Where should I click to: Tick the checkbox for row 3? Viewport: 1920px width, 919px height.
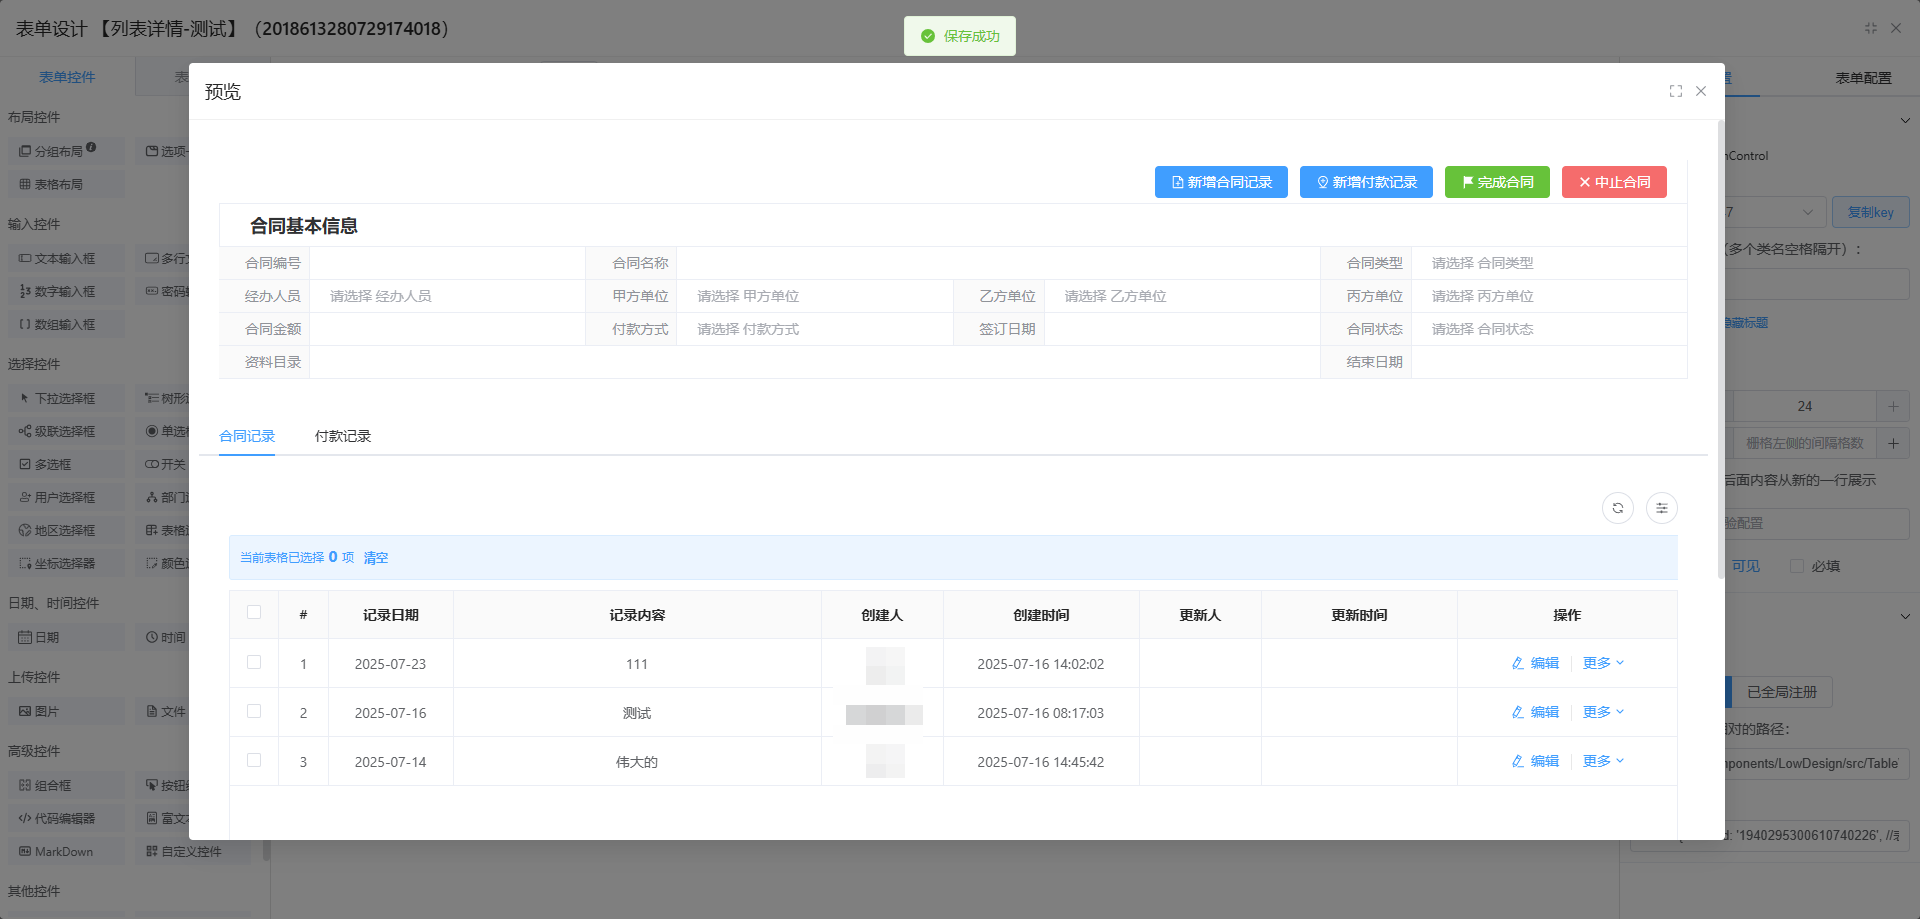click(x=254, y=760)
